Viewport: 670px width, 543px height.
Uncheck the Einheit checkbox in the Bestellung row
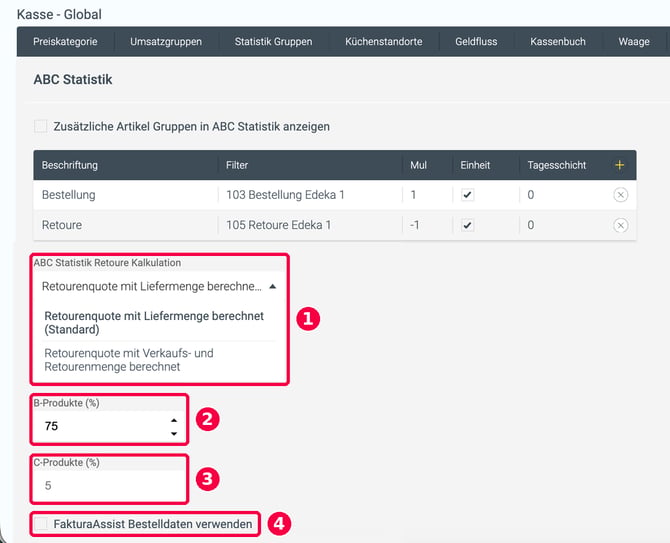pyautogui.click(x=467, y=195)
